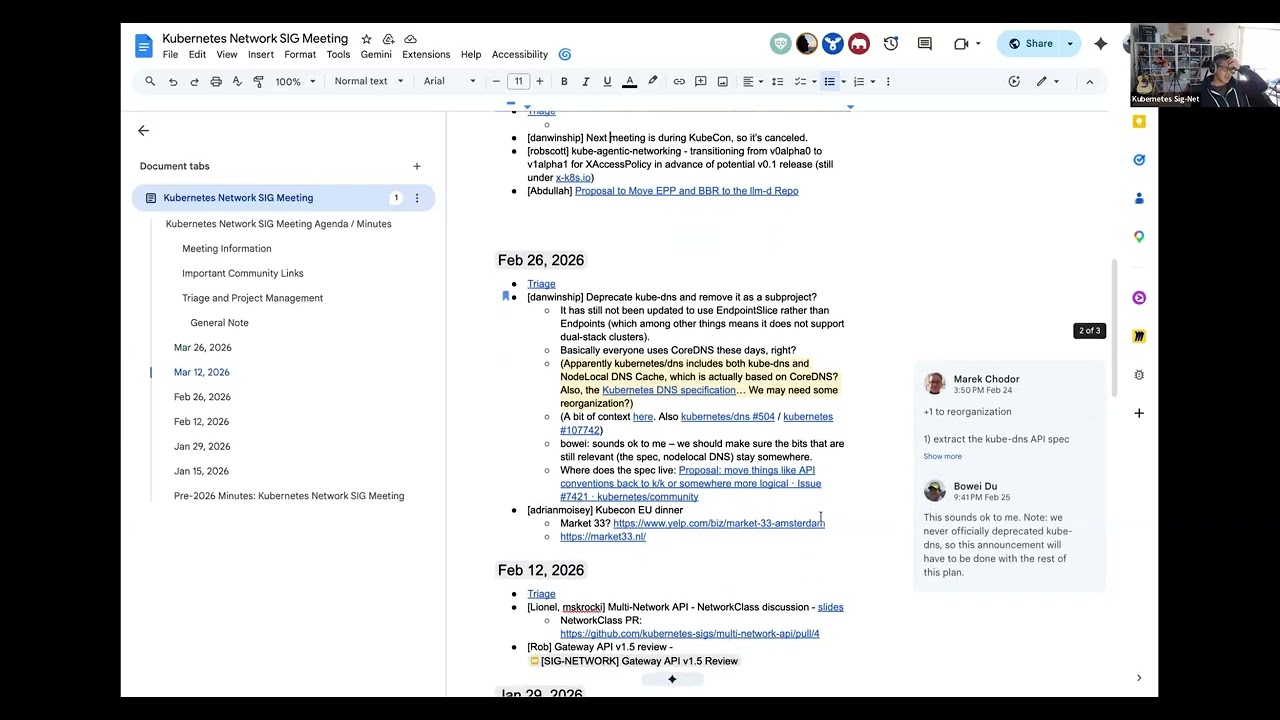Pick a text color with the A icon
The width and height of the screenshot is (1280, 720).
point(629,81)
